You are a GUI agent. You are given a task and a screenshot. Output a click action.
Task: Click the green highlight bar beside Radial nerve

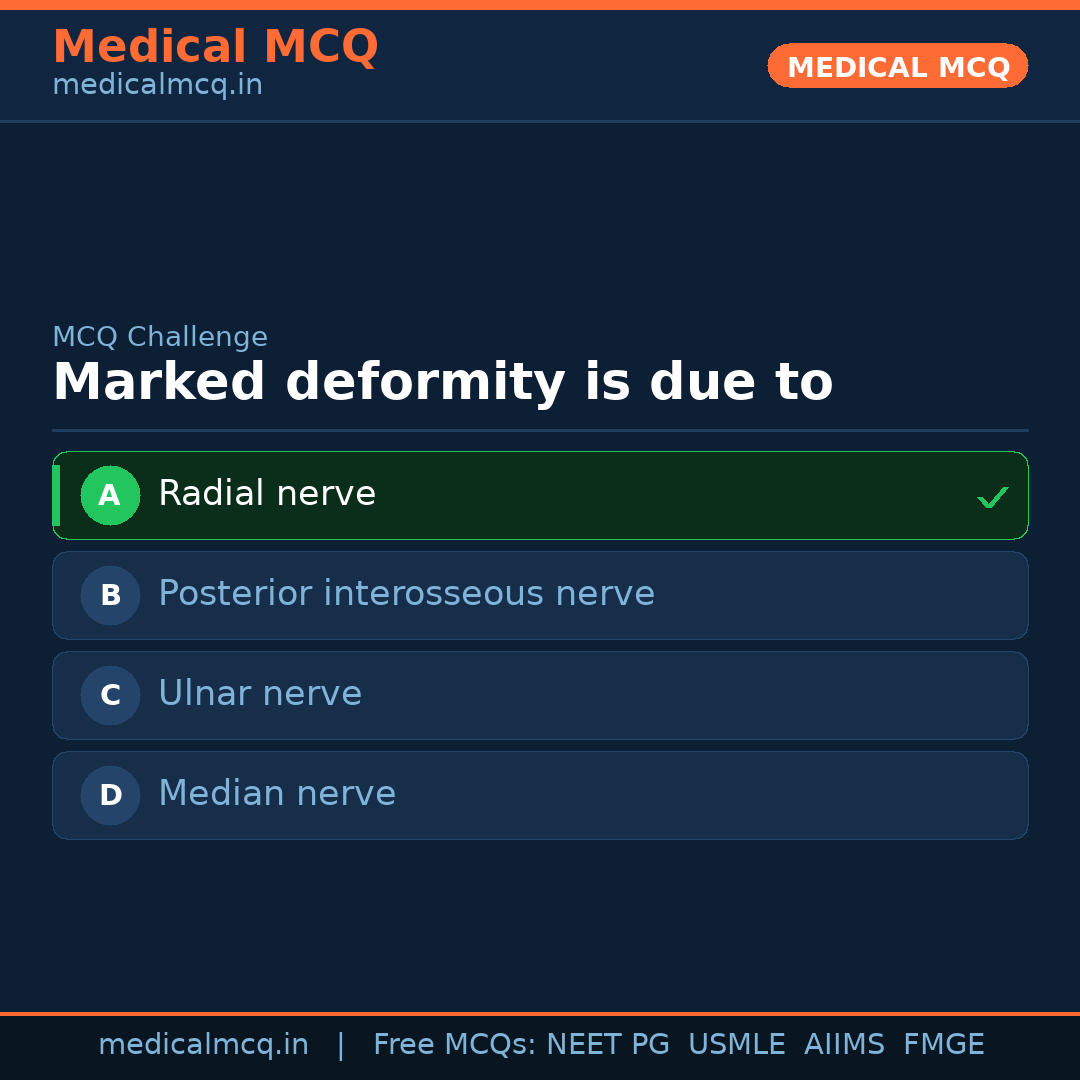57,495
